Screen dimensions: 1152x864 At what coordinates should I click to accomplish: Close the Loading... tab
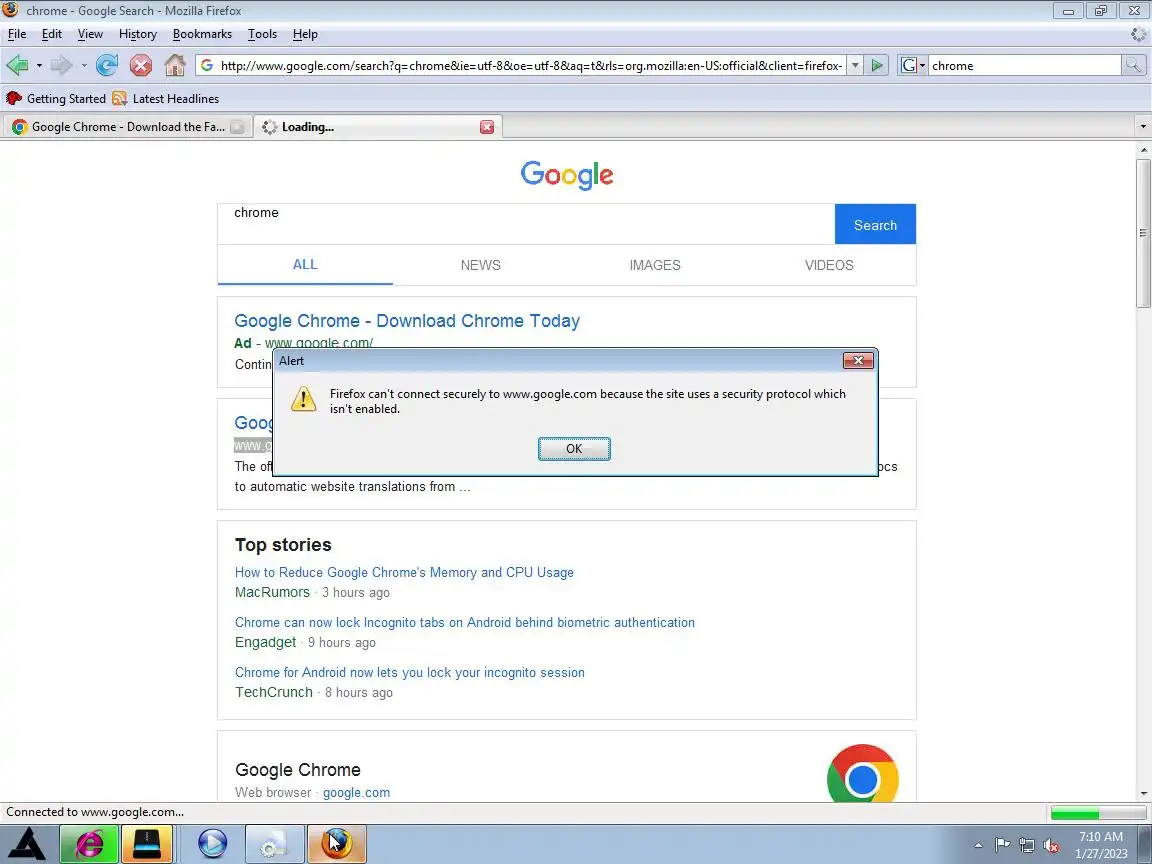click(487, 127)
